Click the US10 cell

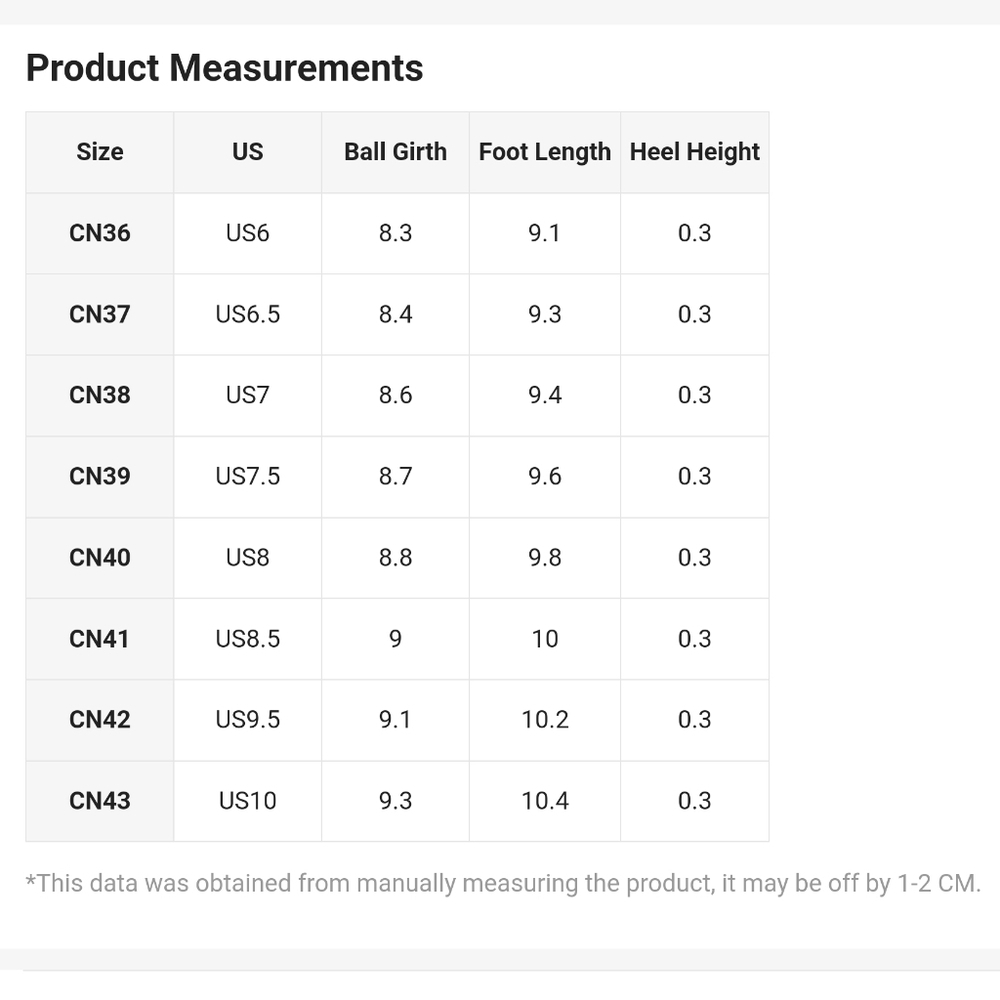(x=247, y=801)
